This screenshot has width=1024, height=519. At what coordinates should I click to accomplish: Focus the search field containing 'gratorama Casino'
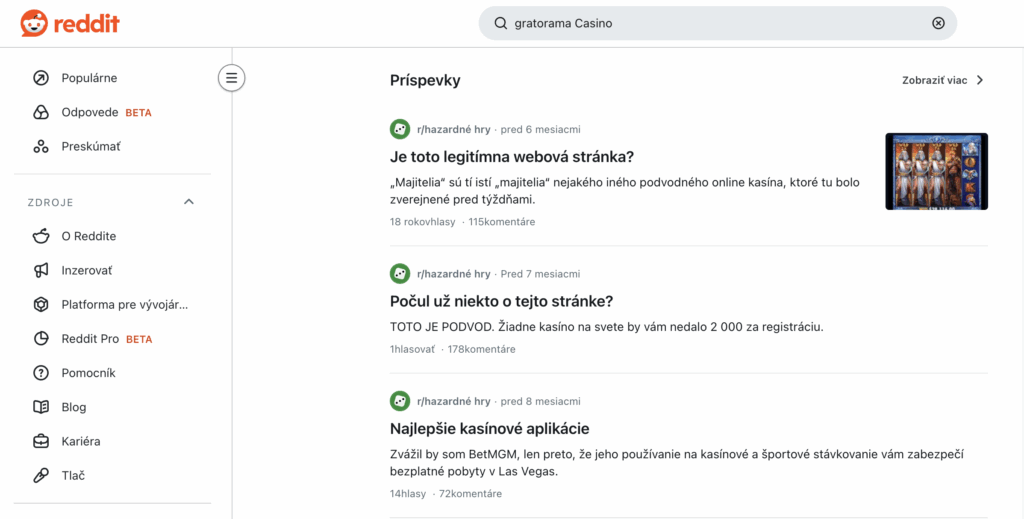(x=715, y=23)
